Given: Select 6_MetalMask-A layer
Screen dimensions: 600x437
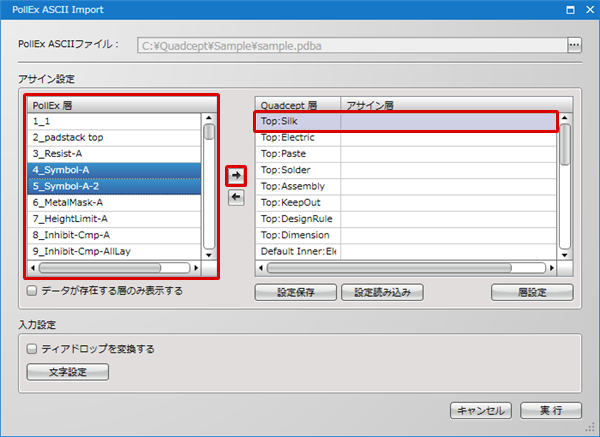Looking at the screenshot, I should click(114, 202).
